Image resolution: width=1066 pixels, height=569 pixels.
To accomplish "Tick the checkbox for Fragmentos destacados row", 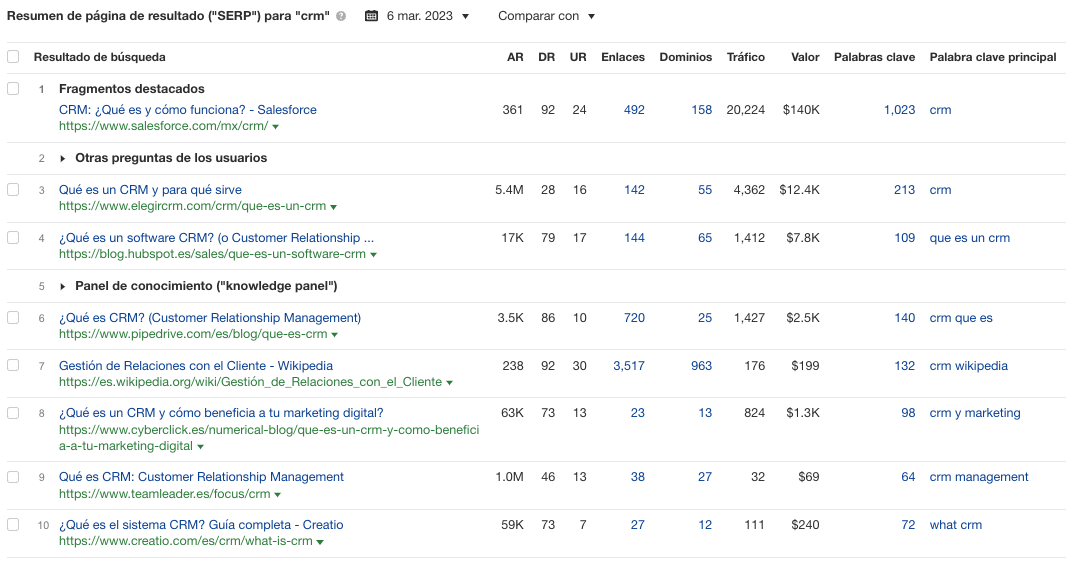I will pos(13,88).
